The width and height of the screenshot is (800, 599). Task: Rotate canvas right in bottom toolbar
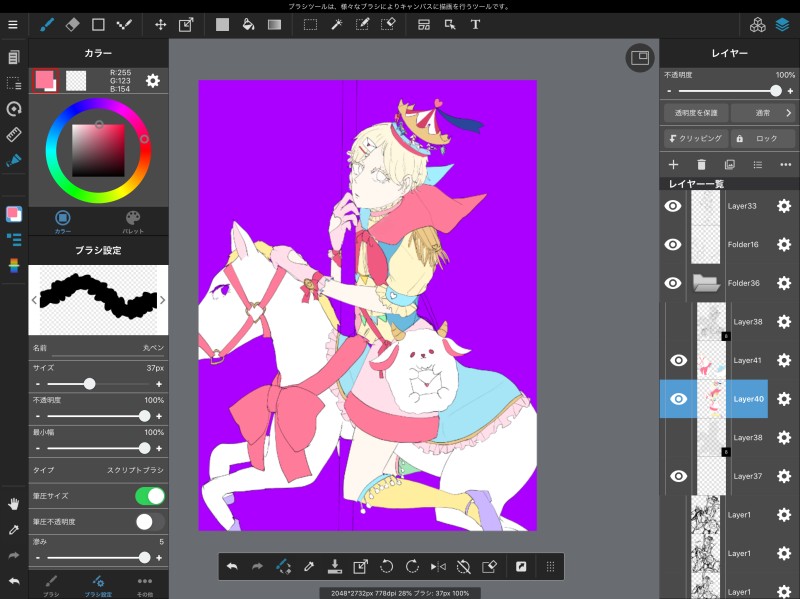(x=412, y=566)
